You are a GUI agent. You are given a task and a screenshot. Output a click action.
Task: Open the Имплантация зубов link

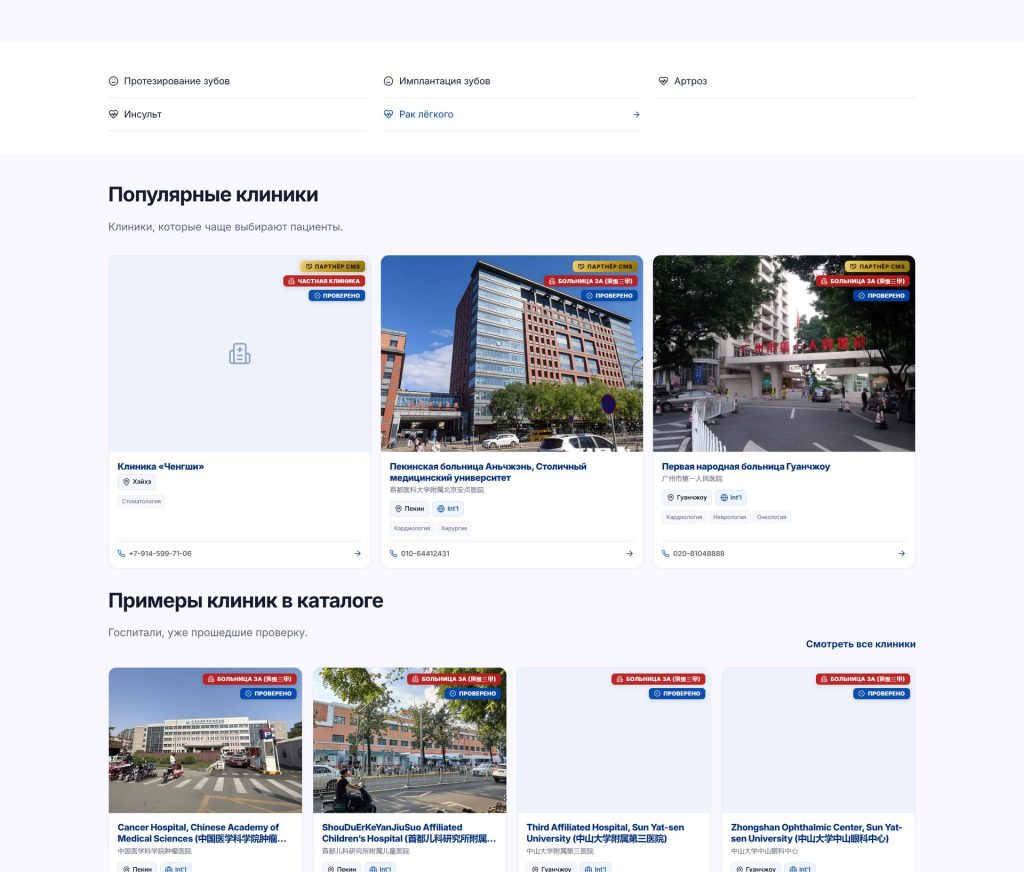point(511,81)
